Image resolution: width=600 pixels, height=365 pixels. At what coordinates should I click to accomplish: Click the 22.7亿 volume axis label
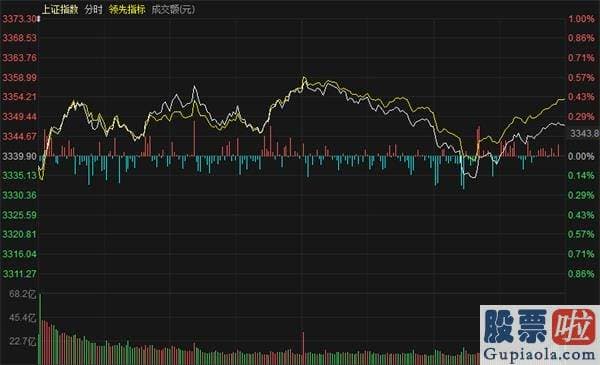click(x=23, y=341)
